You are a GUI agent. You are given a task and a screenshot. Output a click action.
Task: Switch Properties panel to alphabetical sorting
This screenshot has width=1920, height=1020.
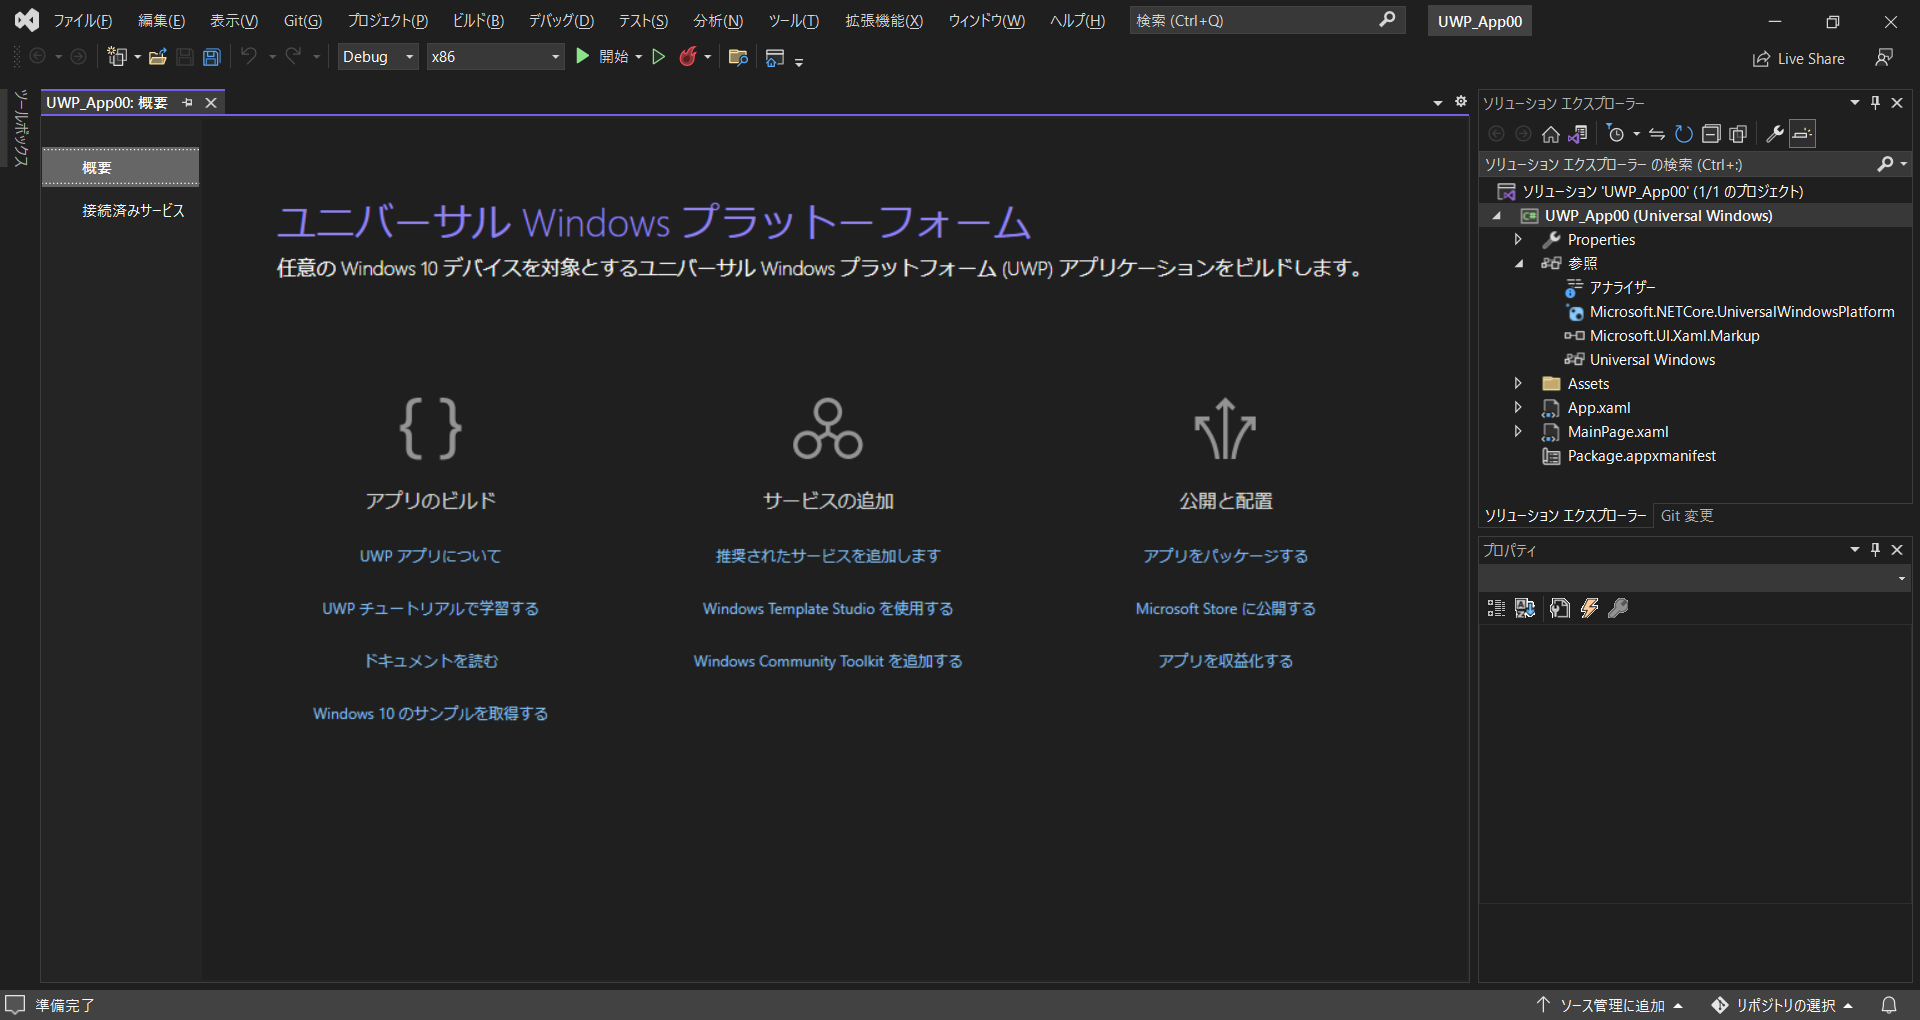(1524, 608)
